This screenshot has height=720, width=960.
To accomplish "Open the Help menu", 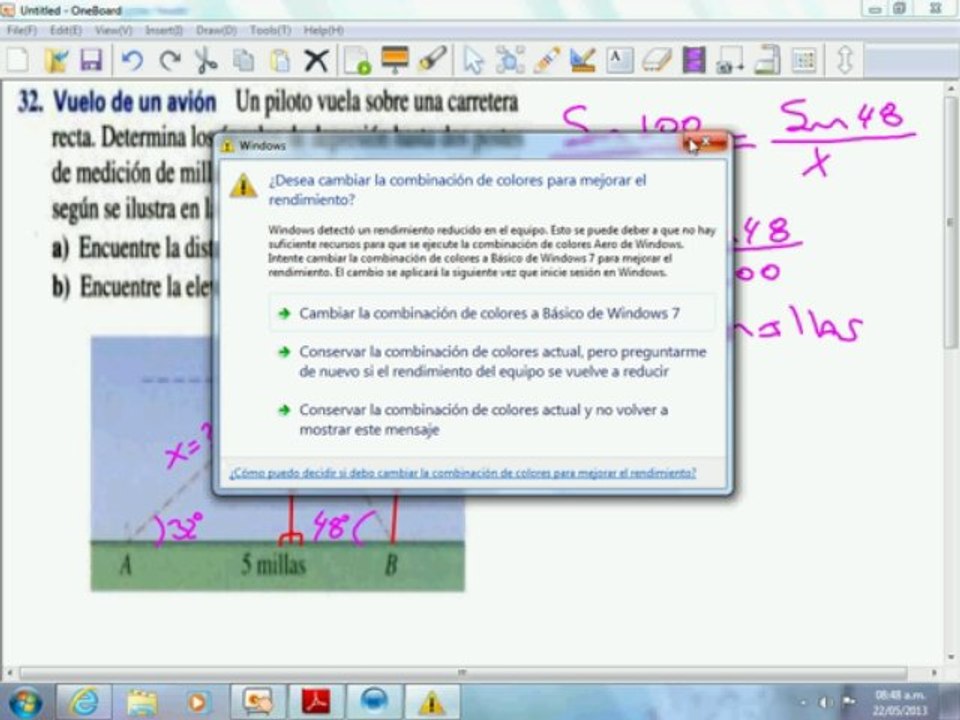I will click(x=323, y=30).
